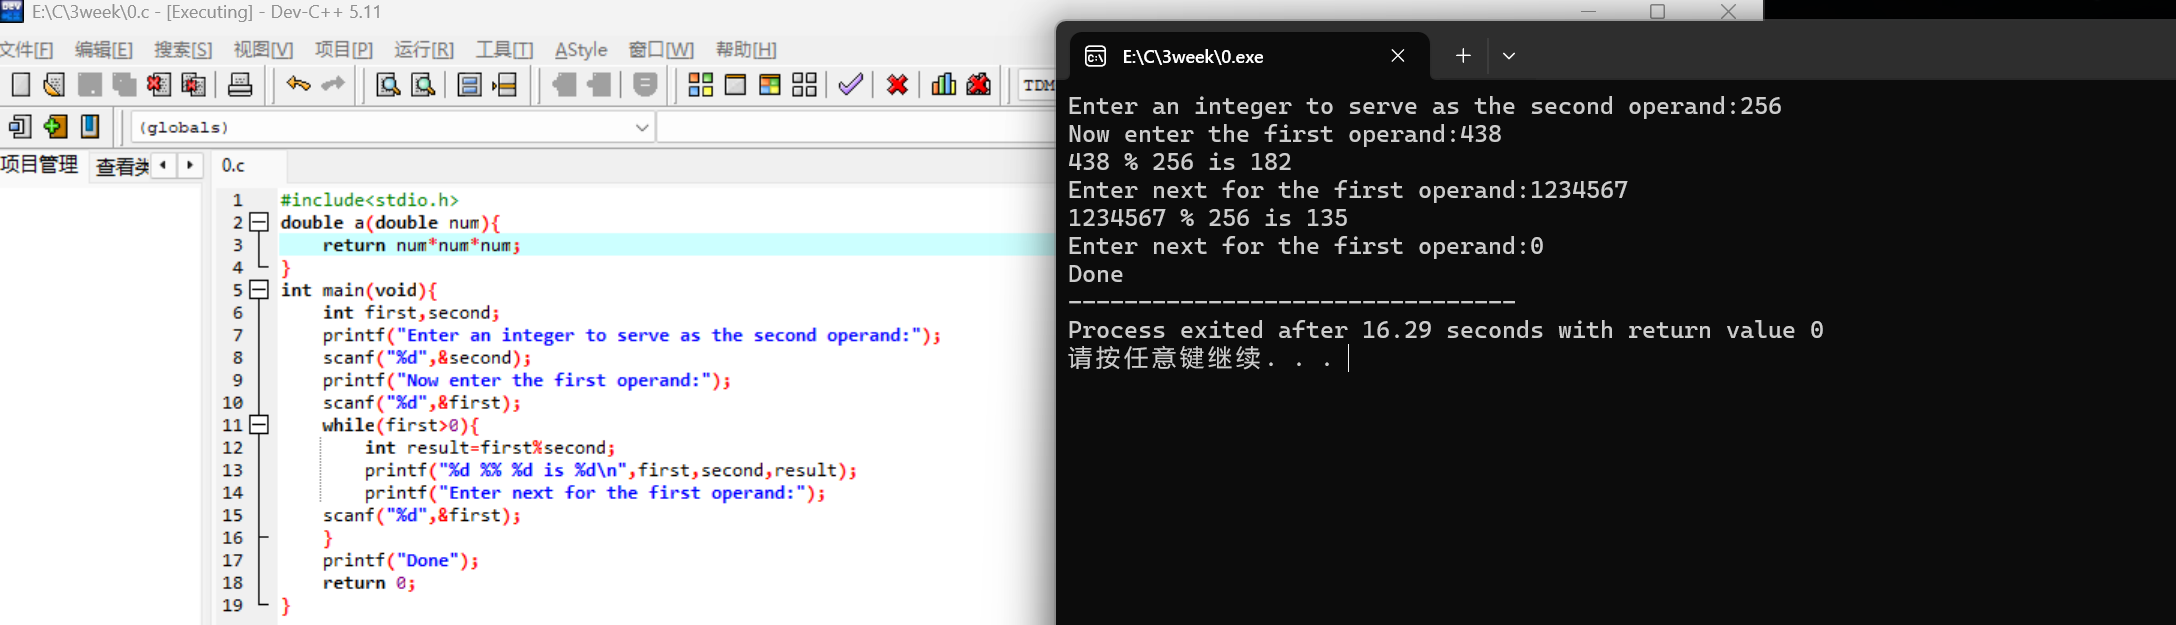This screenshot has width=2176, height=625.
Task: Collapse the while loop fold at line 11
Action: tap(259, 425)
